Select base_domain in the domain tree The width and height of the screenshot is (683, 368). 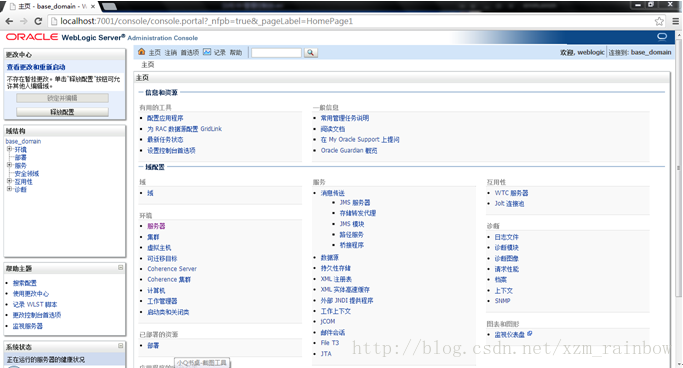23,141
